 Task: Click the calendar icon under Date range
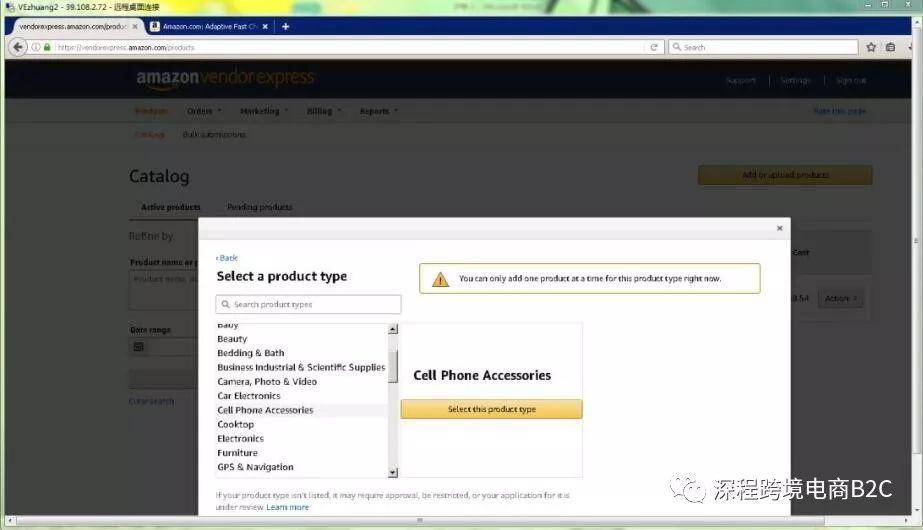pos(139,347)
